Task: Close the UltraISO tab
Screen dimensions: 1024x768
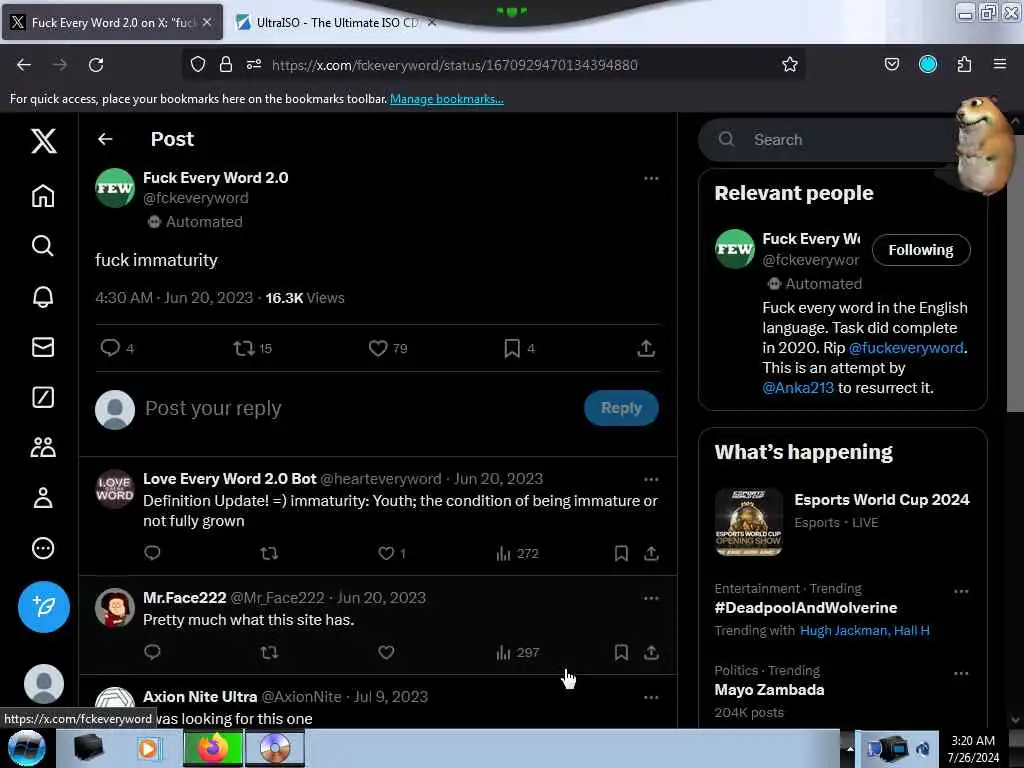Action: coord(431,22)
